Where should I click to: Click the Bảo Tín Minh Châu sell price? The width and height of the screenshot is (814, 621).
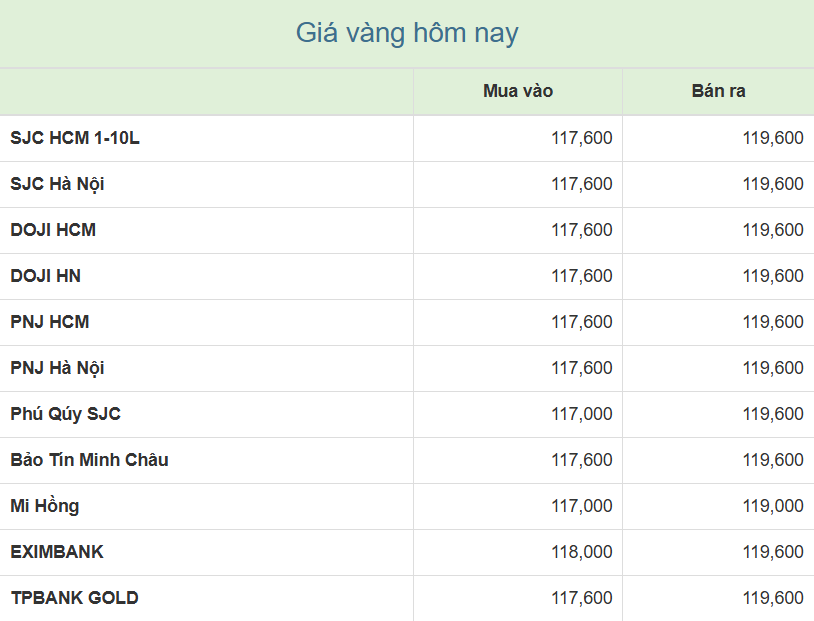[x=772, y=460]
